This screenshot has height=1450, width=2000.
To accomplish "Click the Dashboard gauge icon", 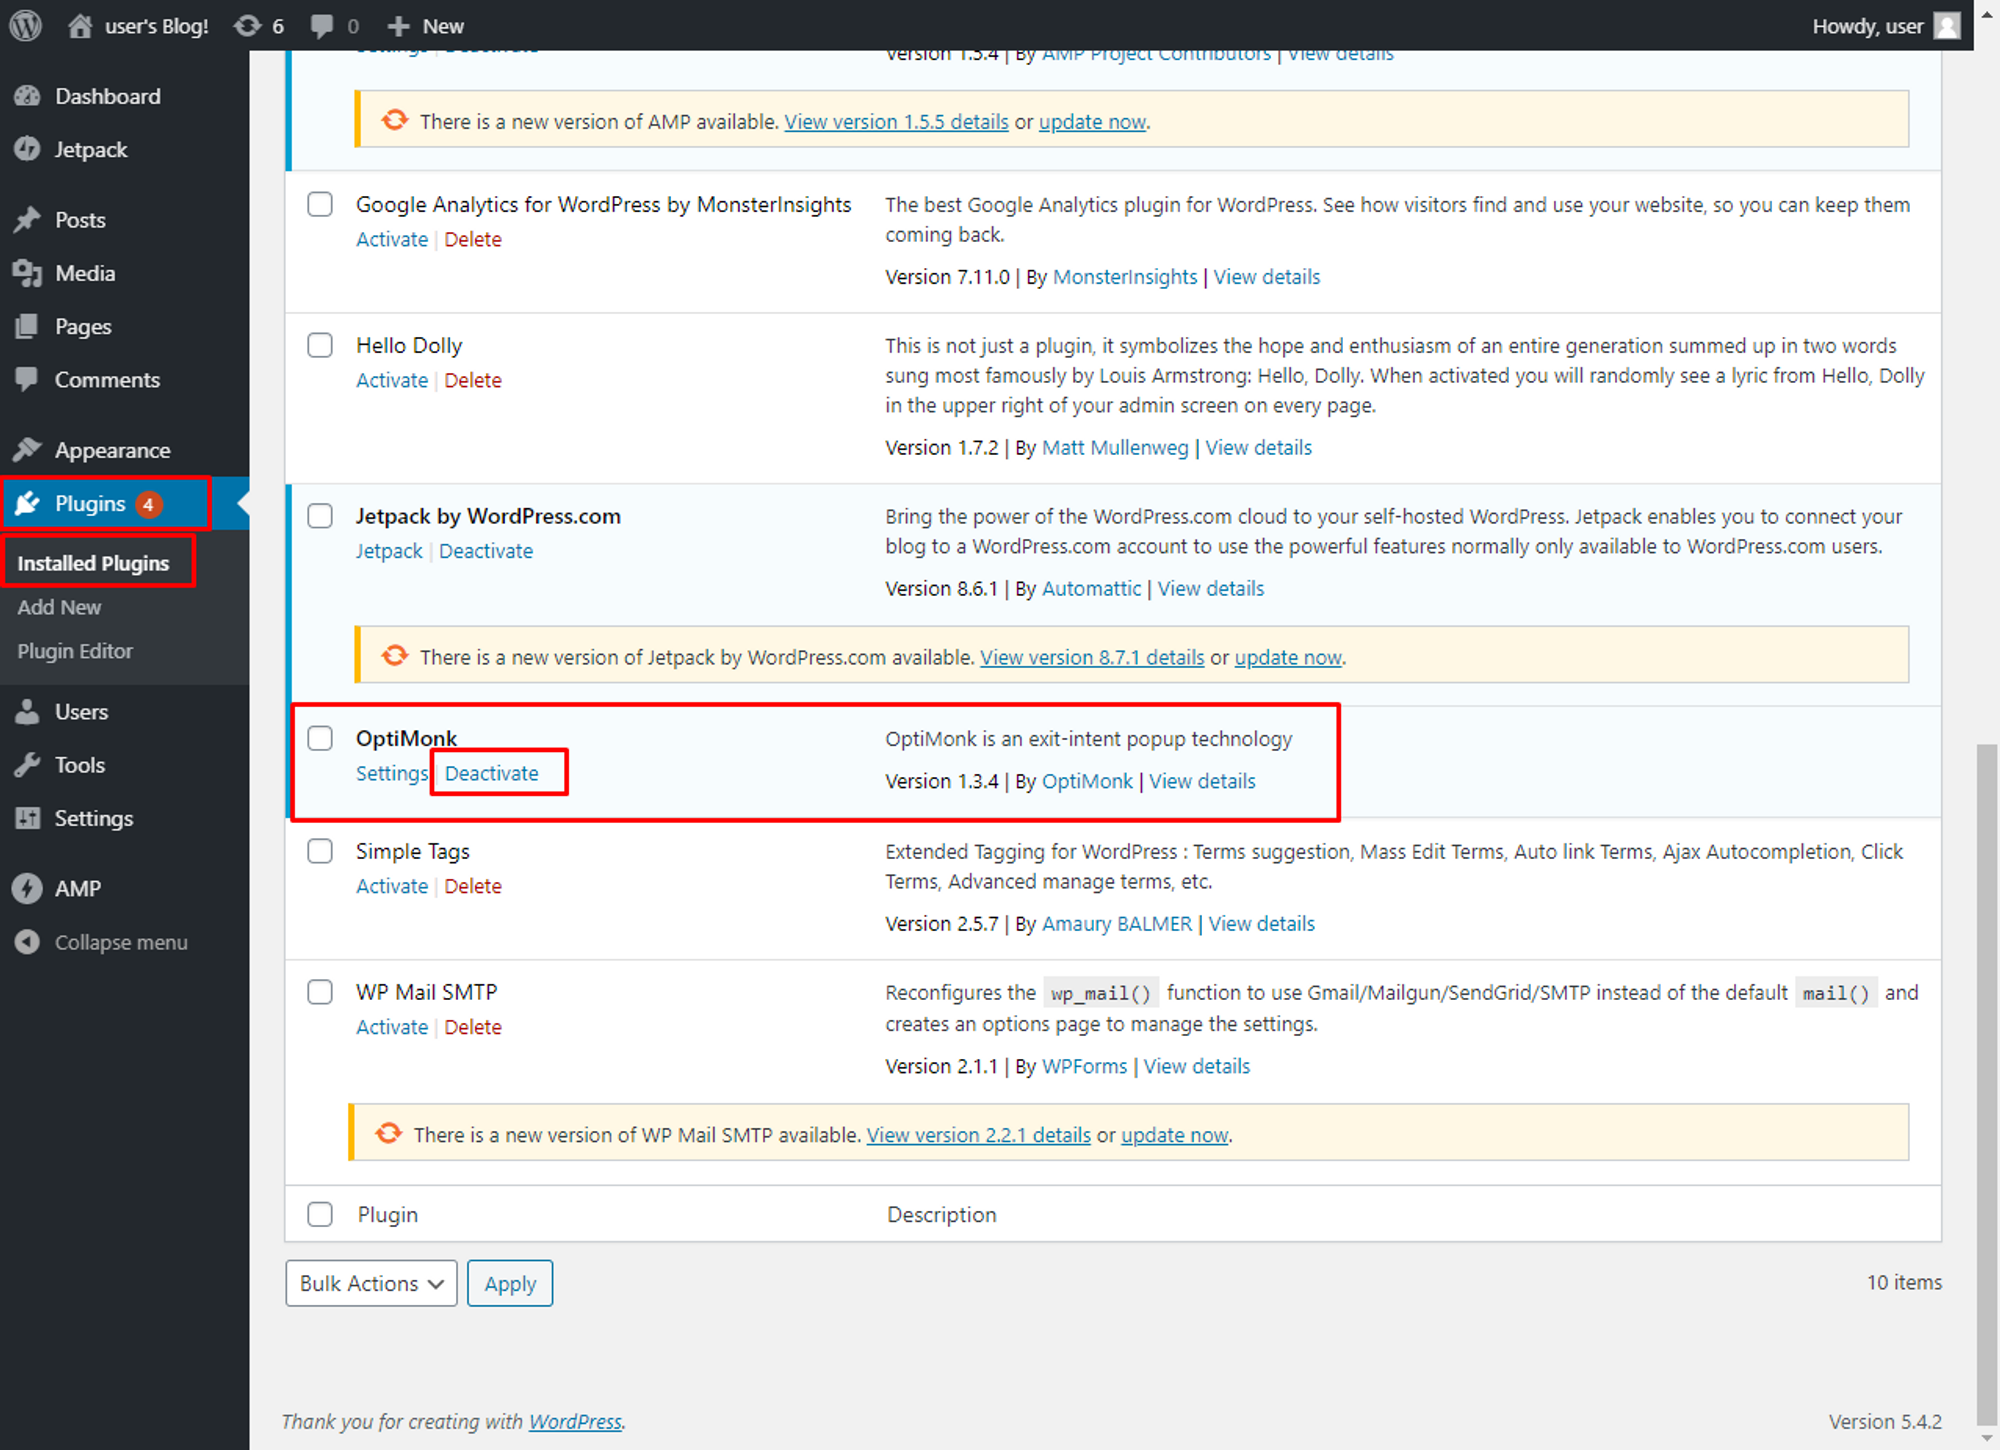I will tap(28, 96).
